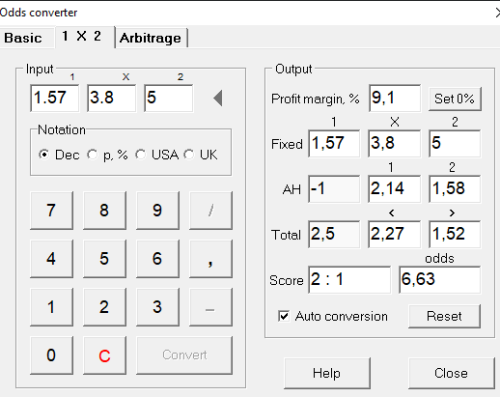Screen dimensions: 500x397
Task: Click the Reset button
Action: (x=444, y=316)
